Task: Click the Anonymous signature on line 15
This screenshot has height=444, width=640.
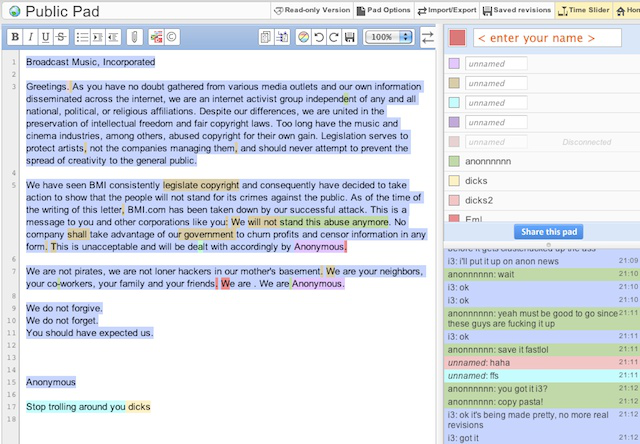Action: point(51,382)
